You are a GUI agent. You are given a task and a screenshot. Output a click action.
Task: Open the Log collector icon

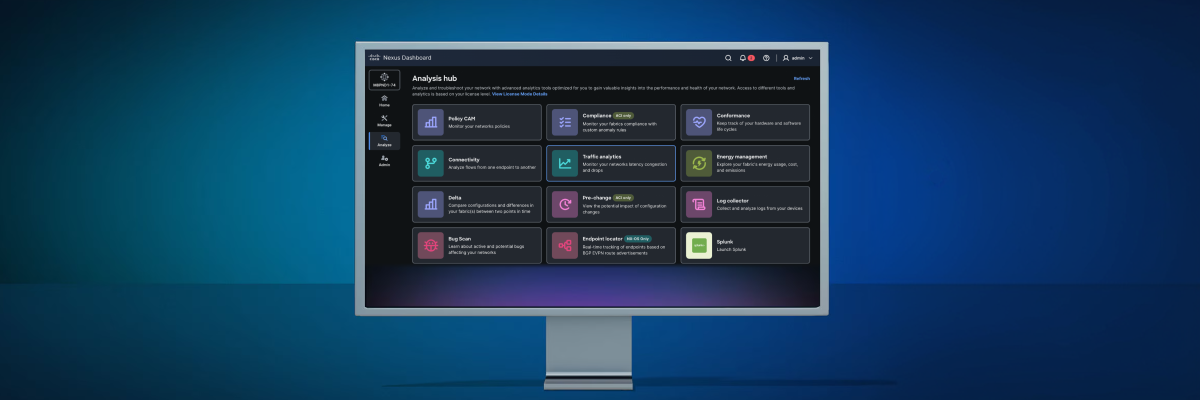tap(699, 204)
